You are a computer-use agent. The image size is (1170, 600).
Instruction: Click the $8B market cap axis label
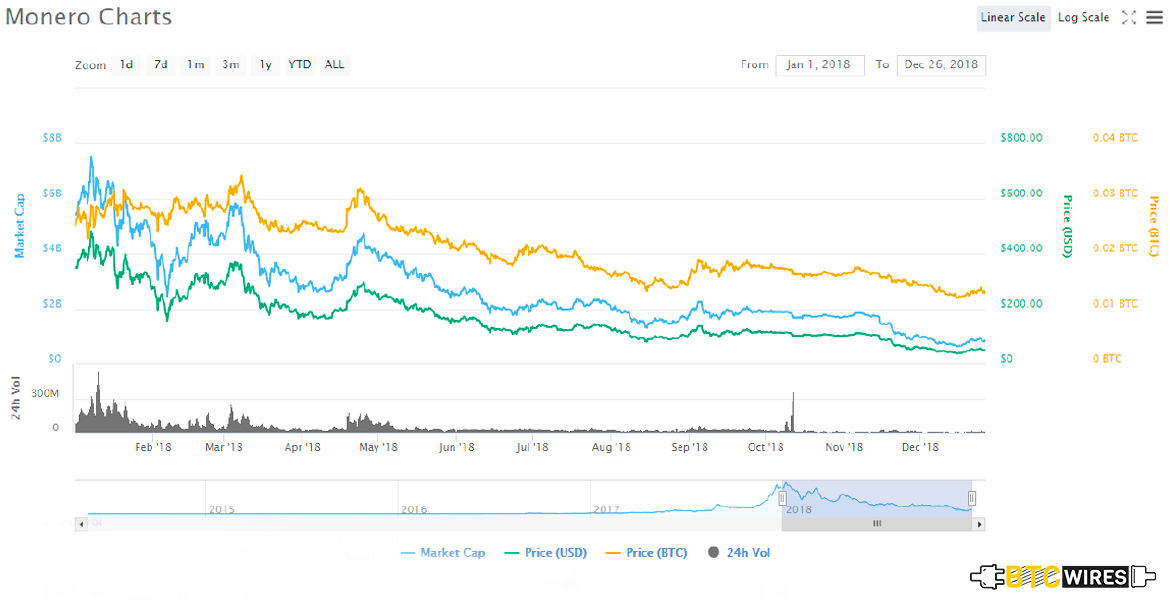coord(52,138)
